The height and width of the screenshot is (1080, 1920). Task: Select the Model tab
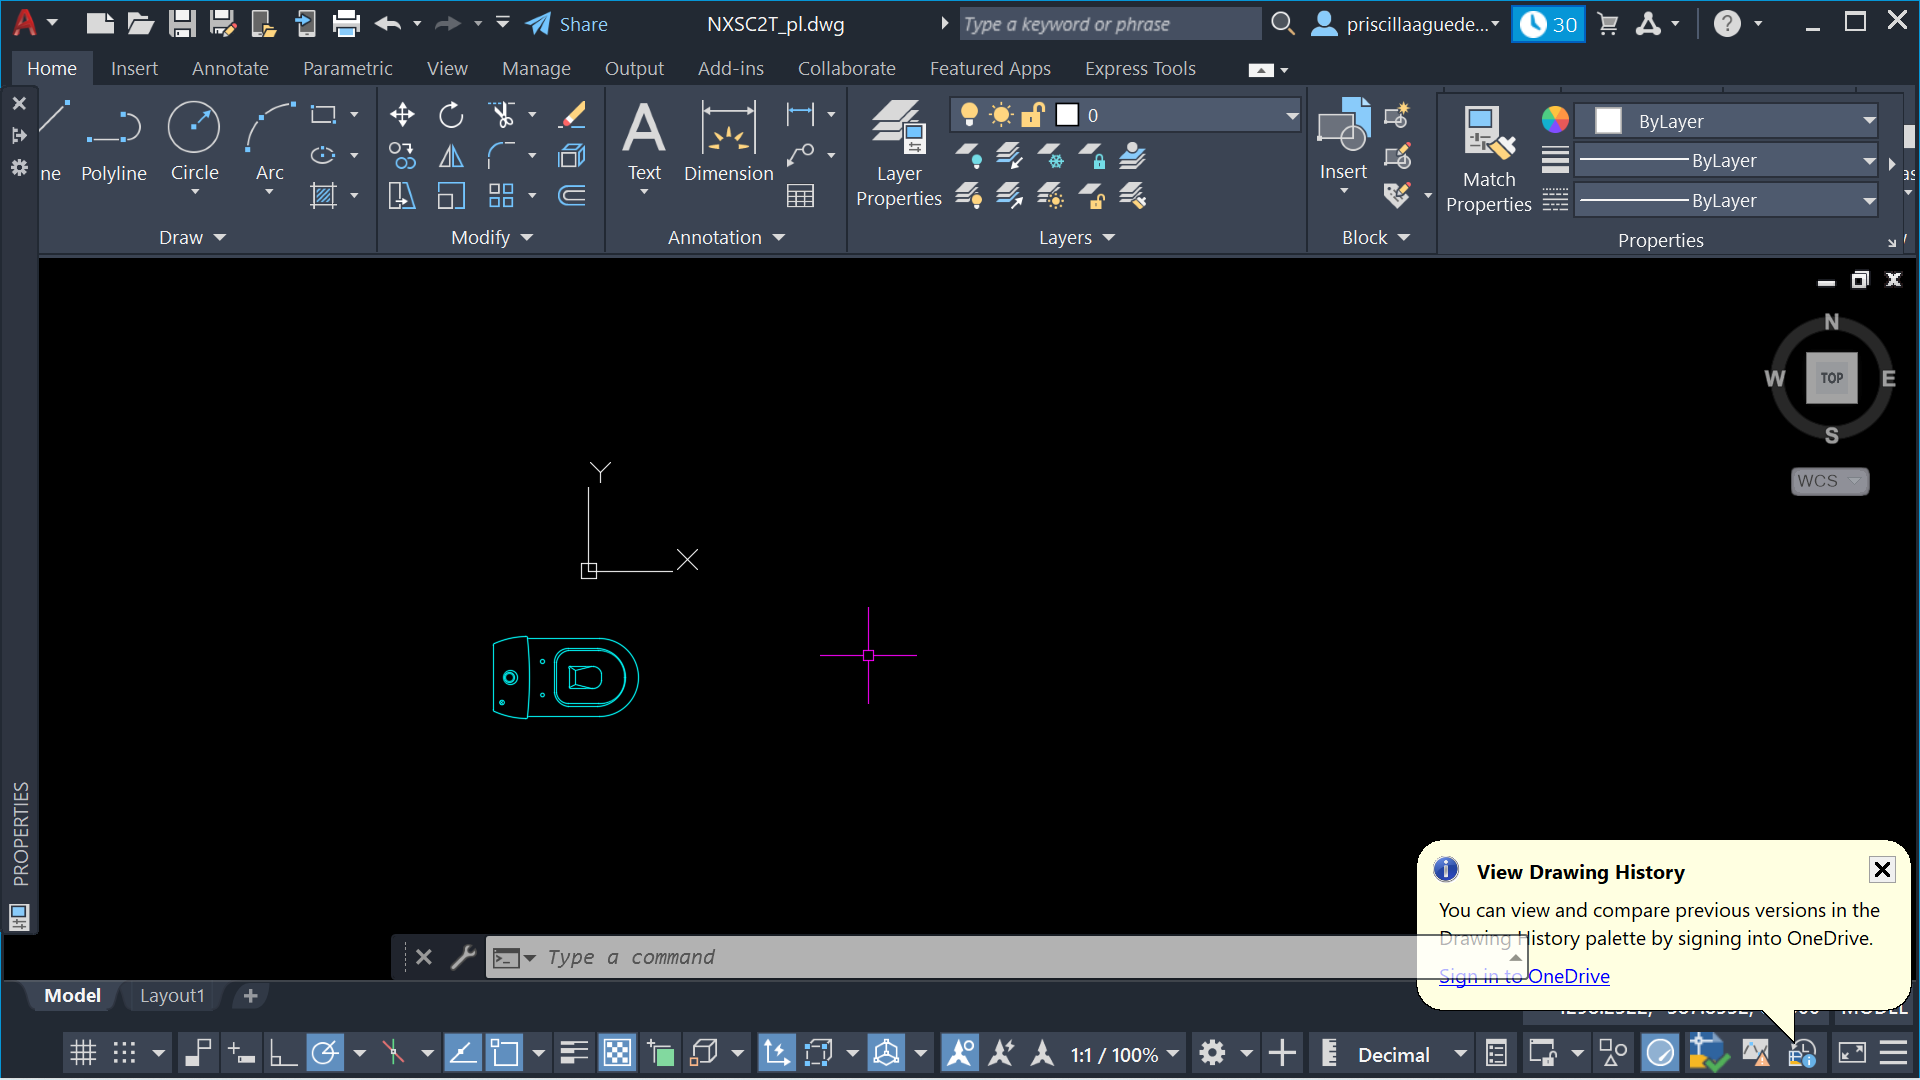click(x=72, y=996)
